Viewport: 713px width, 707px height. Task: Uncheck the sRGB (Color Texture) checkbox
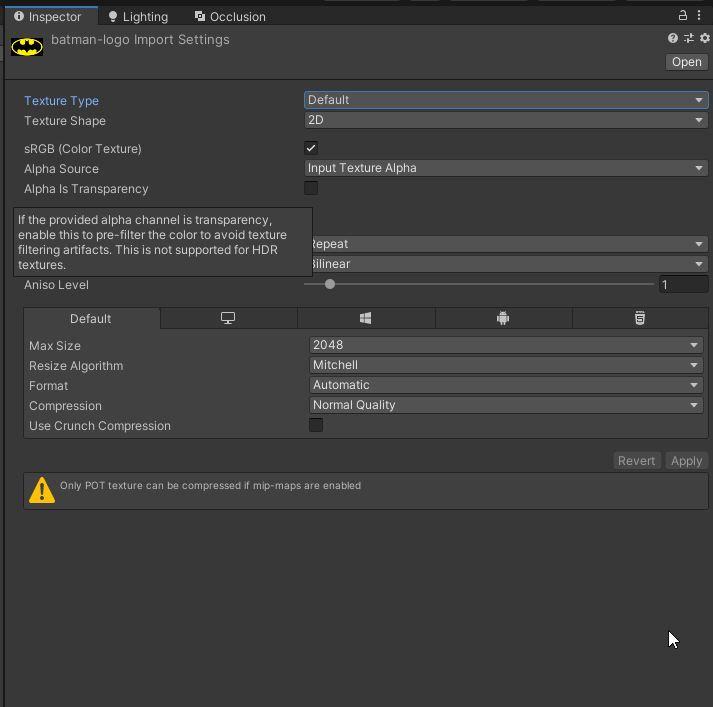(x=311, y=148)
